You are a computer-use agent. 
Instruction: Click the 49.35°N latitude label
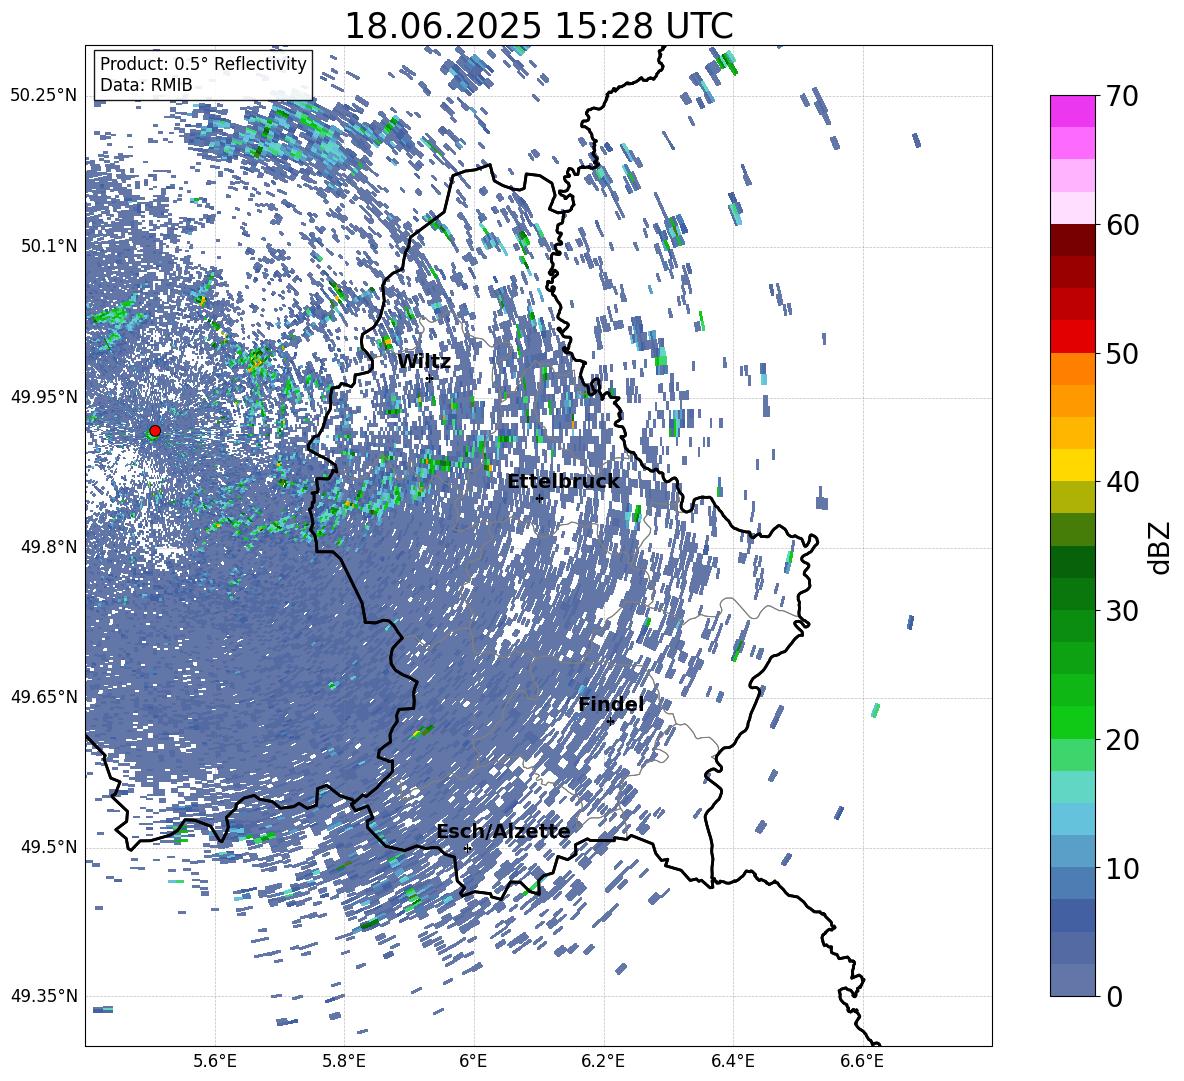(44, 996)
